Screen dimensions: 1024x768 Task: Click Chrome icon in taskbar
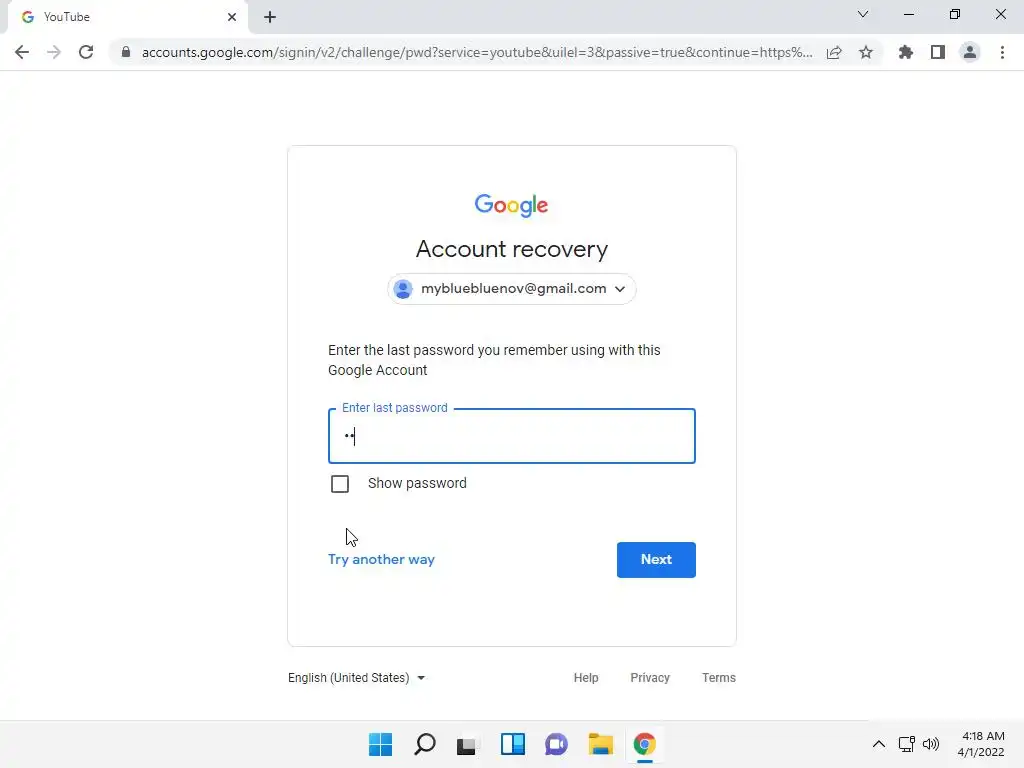point(645,744)
